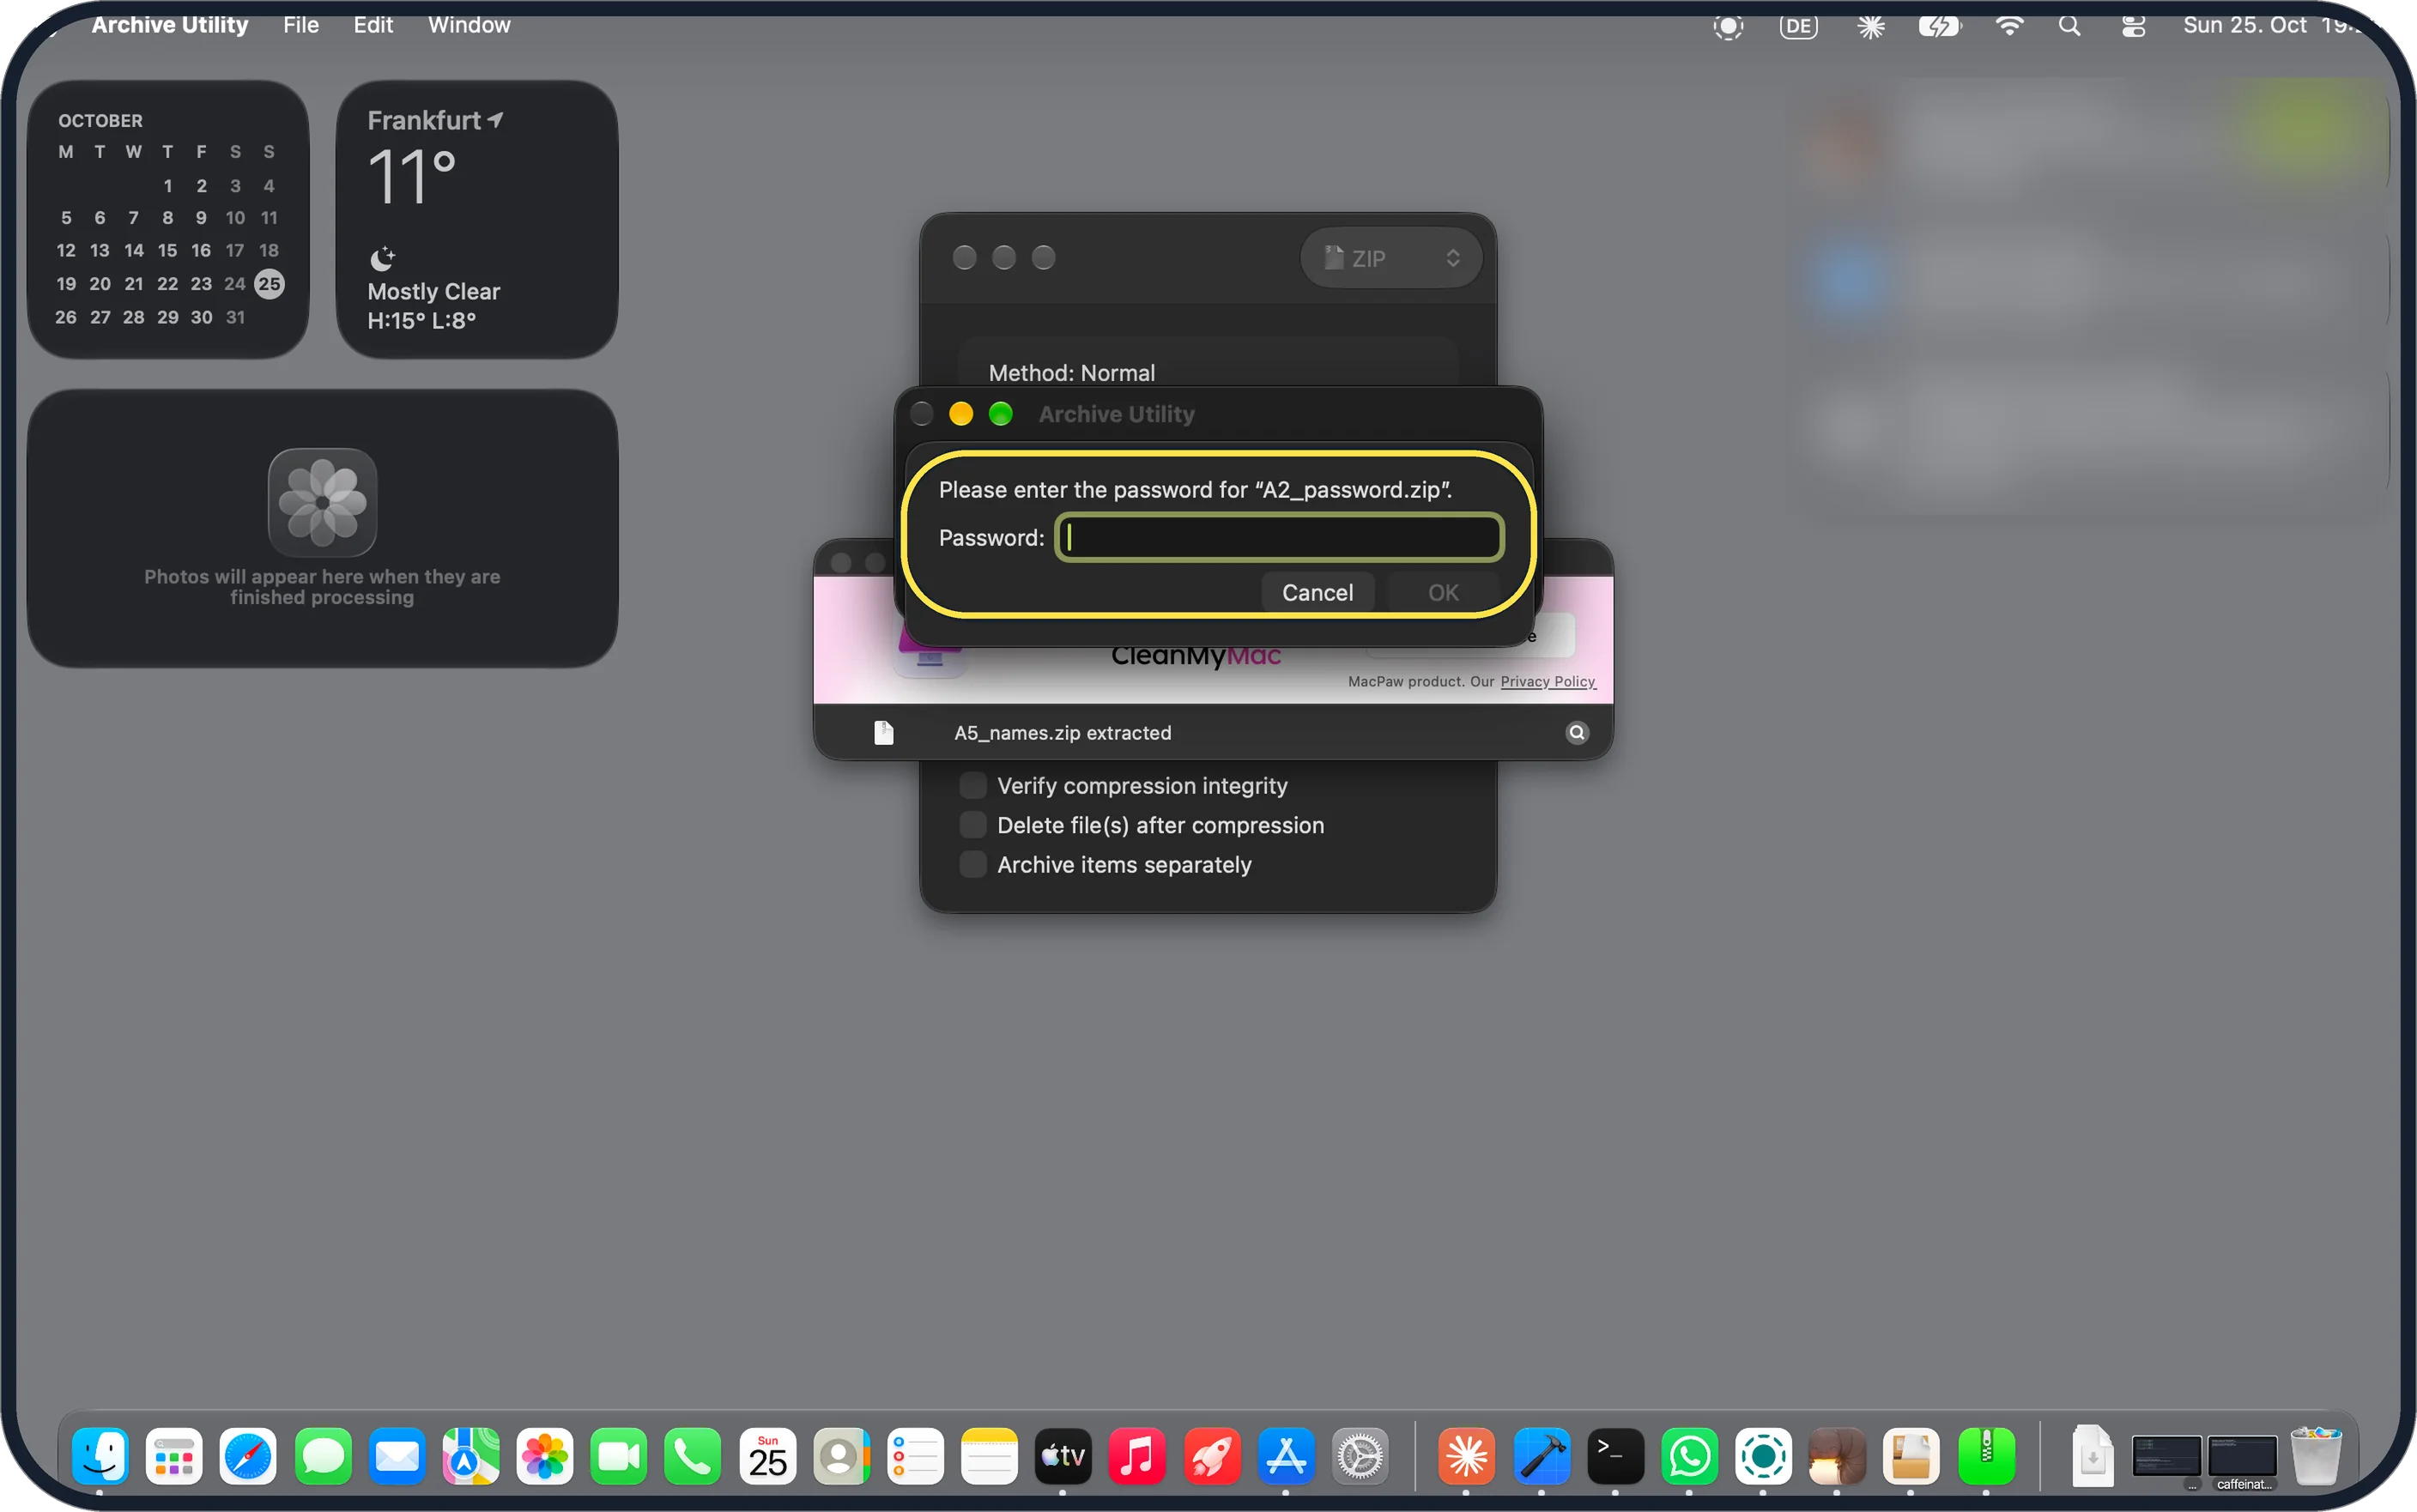
Task: Open the green Archive Utility zipper Dock icon
Action: (1985, 1455)
